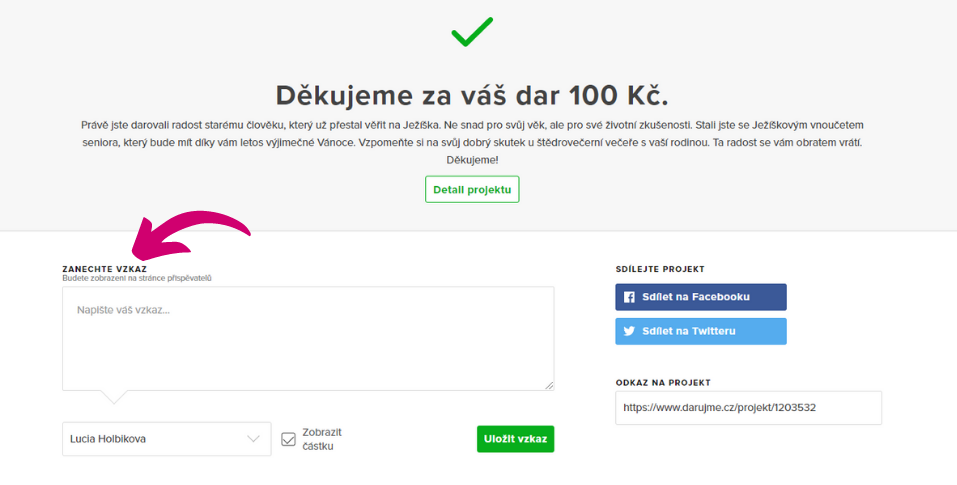
Task: Click the green success checkmark icon
Action: [x=472, y=32]
